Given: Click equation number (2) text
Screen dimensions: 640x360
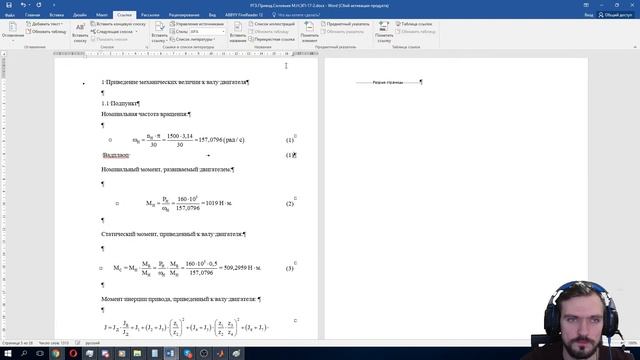Looking at the screenshot, I should click(x=290, y=204).
